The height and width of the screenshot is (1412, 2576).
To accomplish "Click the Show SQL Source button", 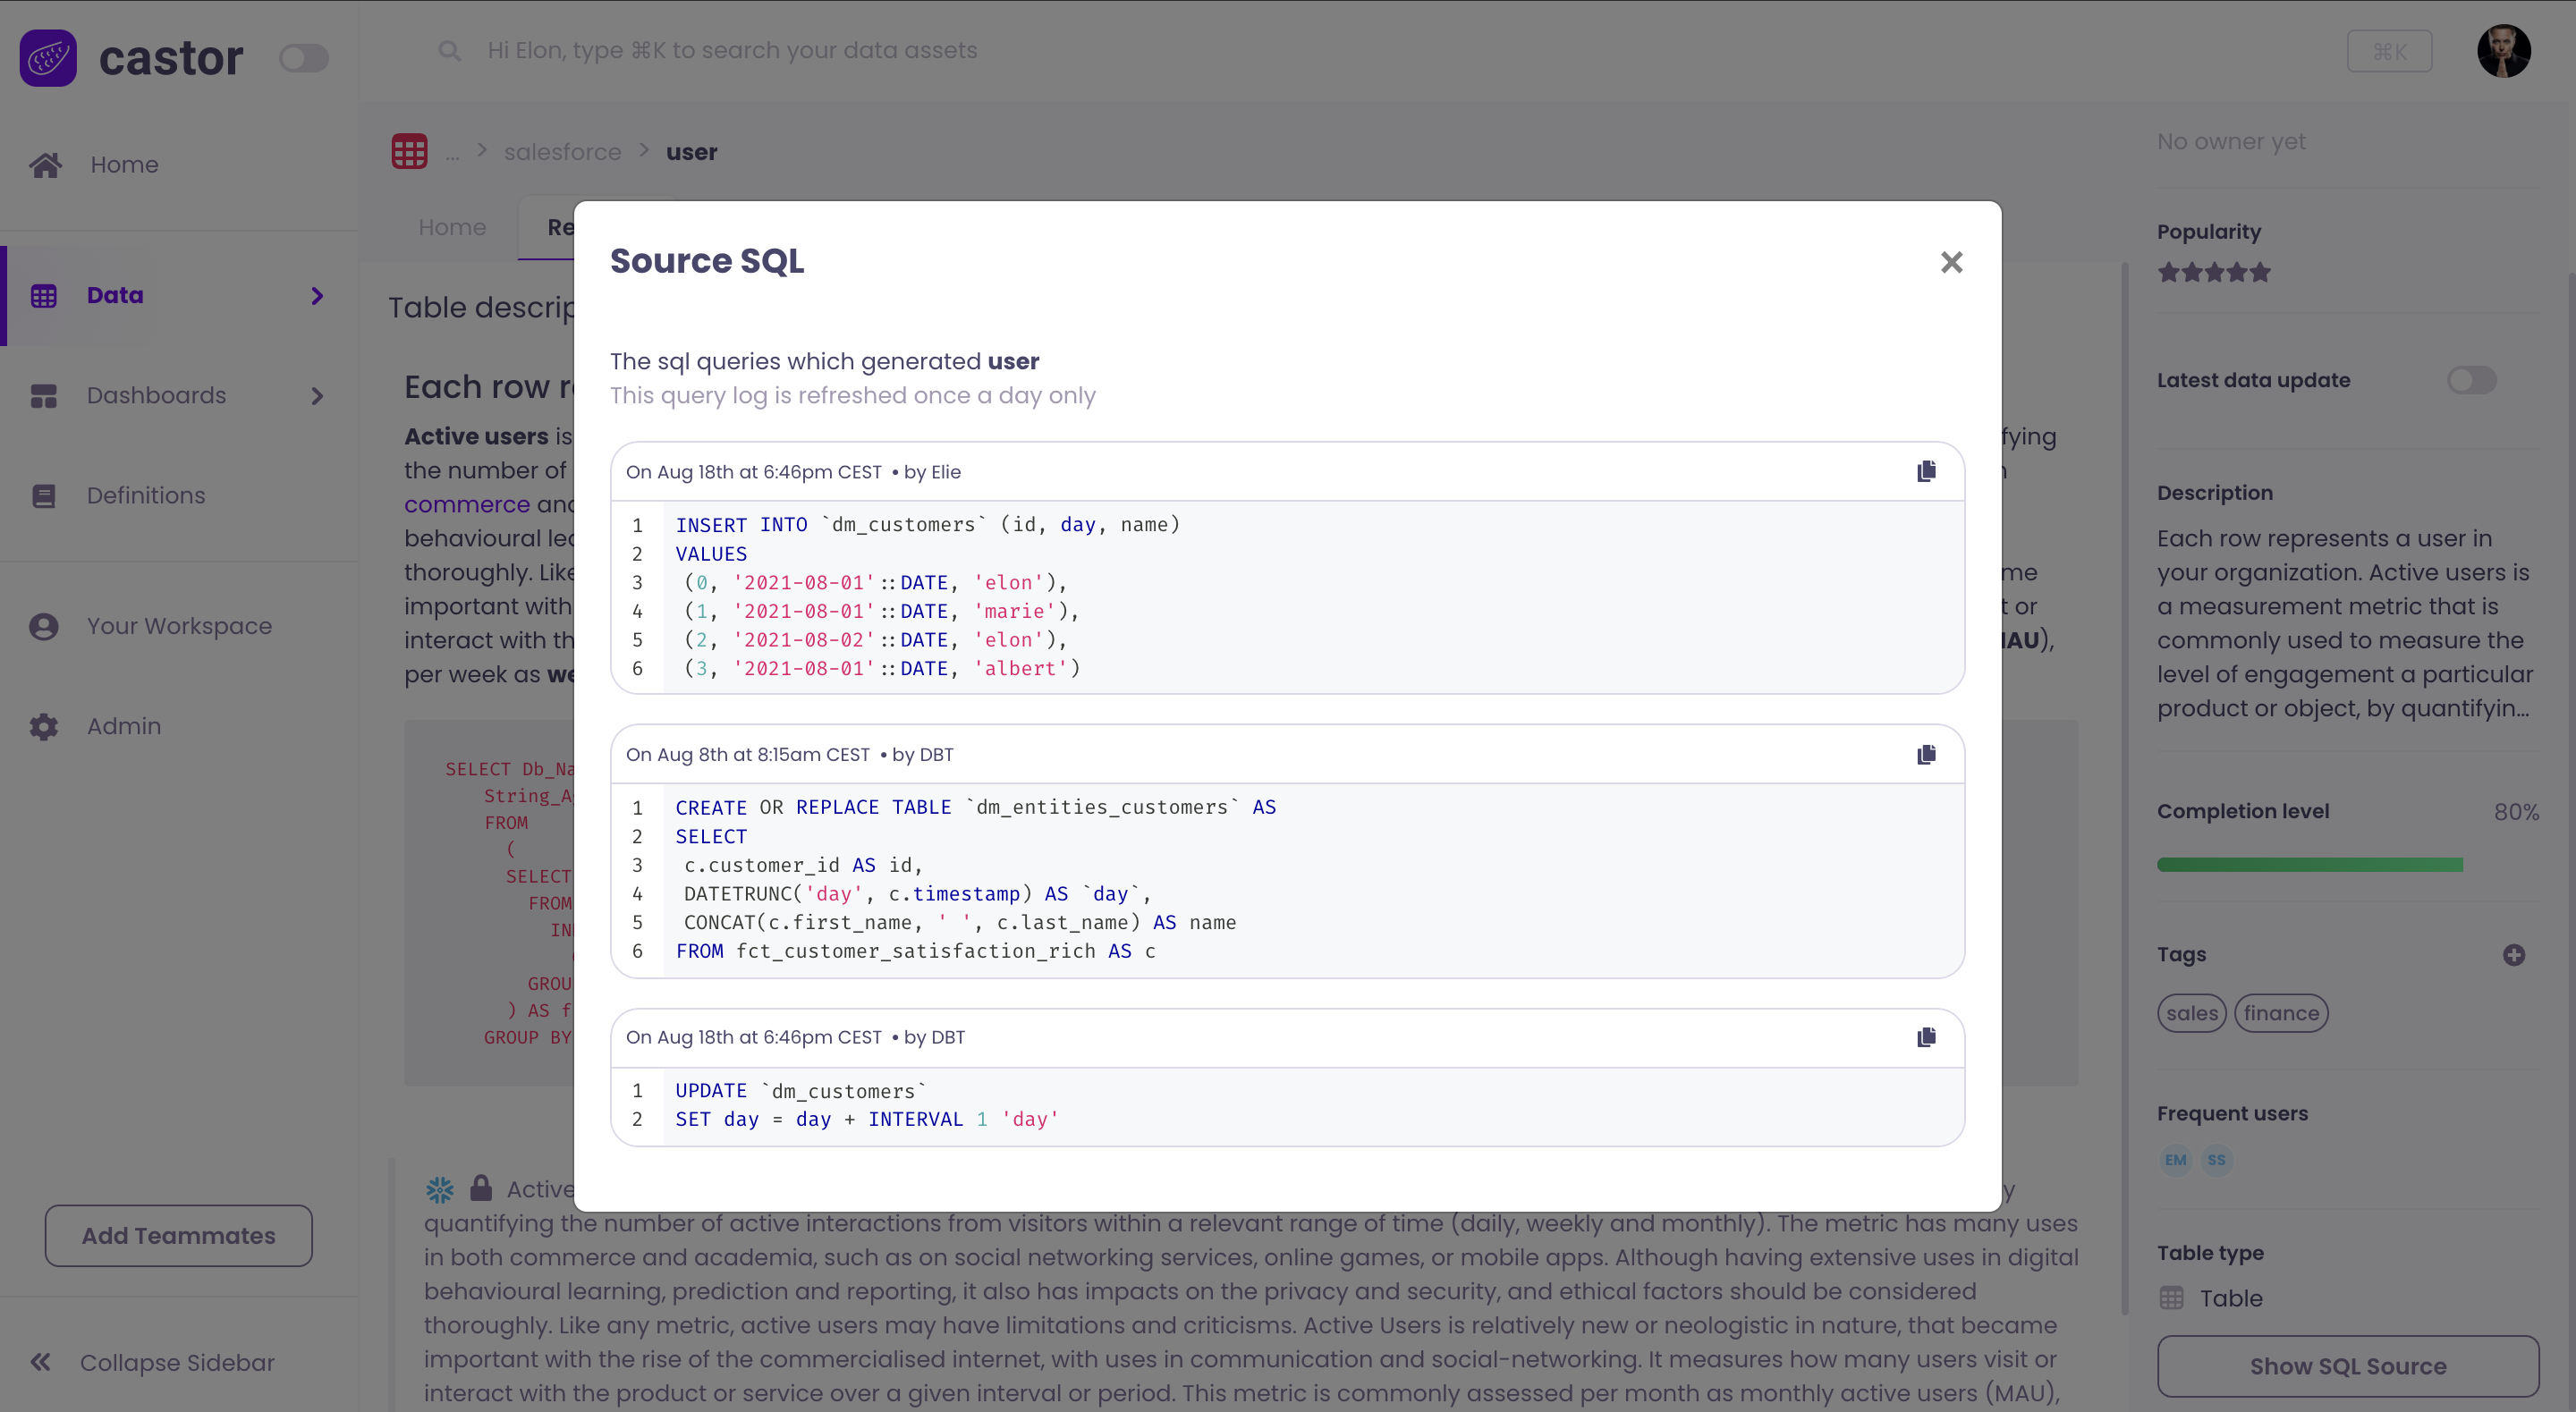I will click(2347, 1366).
